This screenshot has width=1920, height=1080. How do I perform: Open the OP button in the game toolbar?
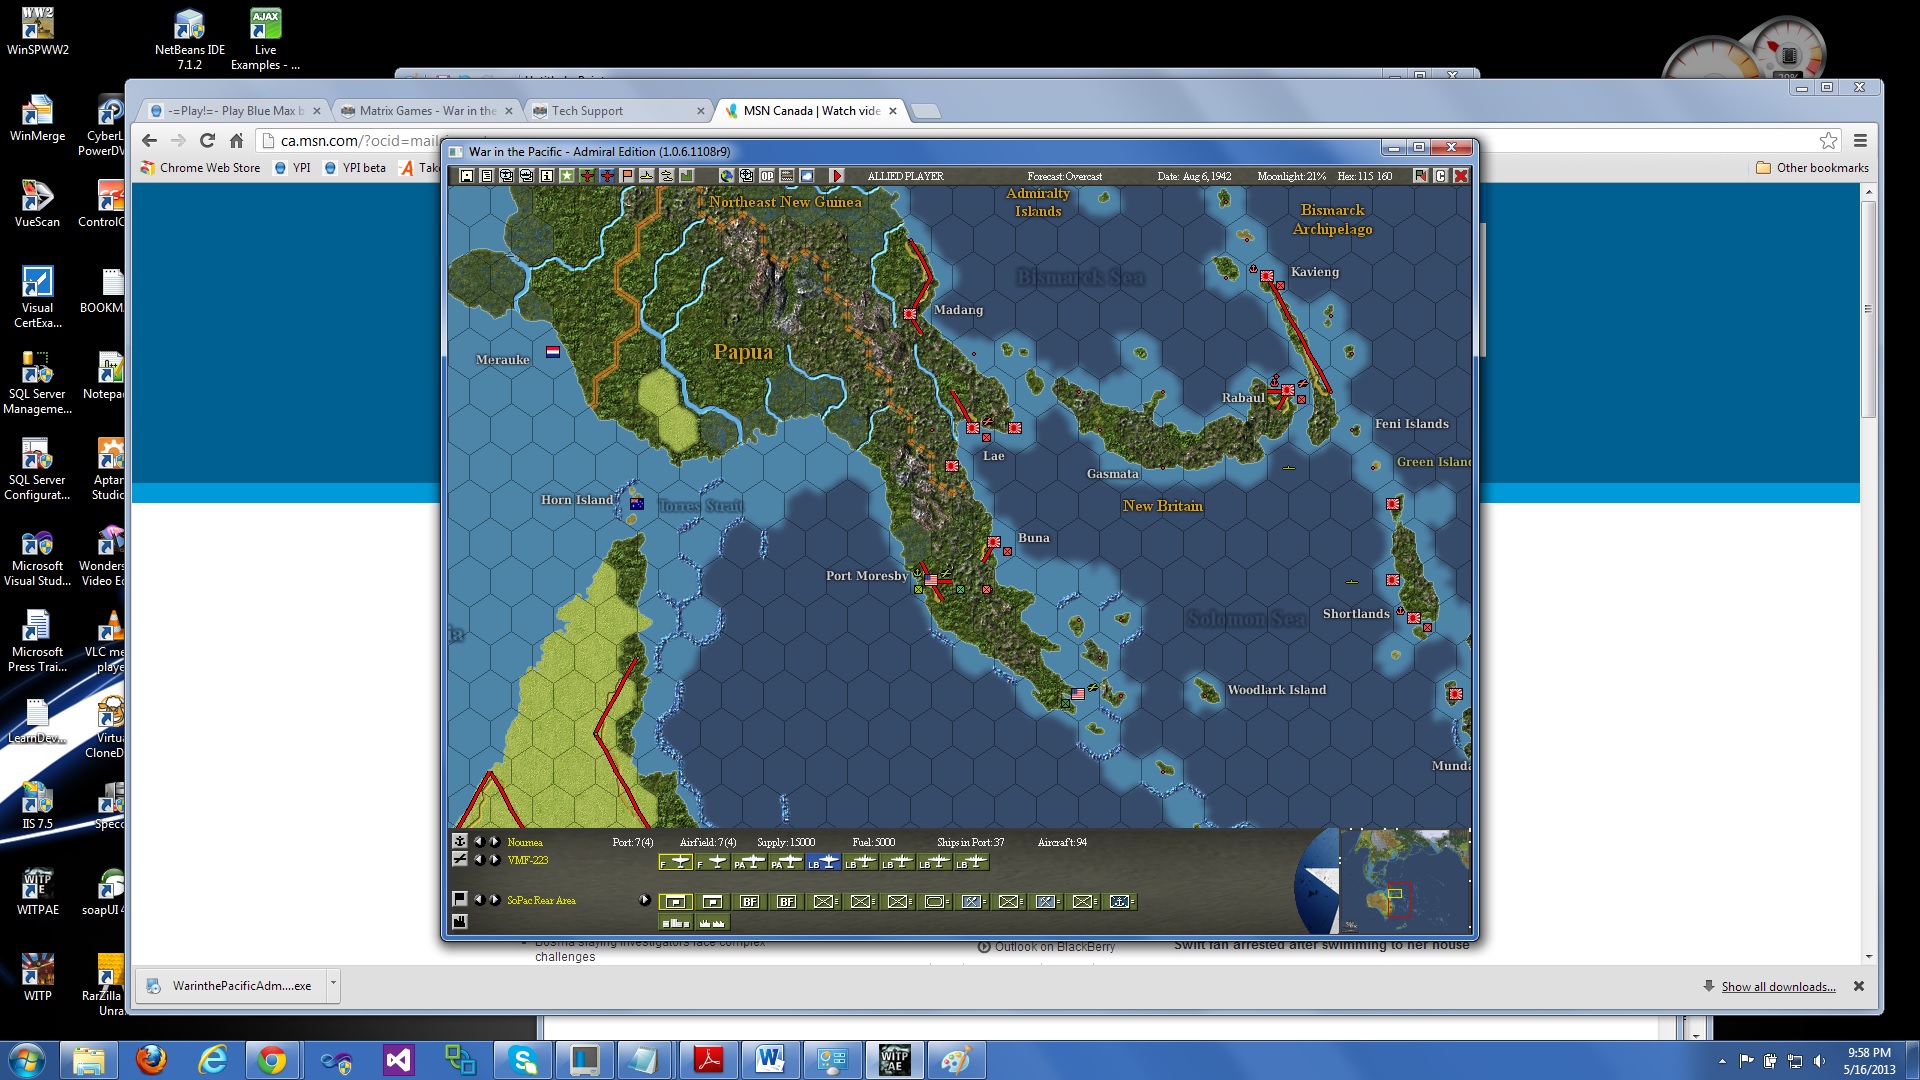[x=767, y=176]
